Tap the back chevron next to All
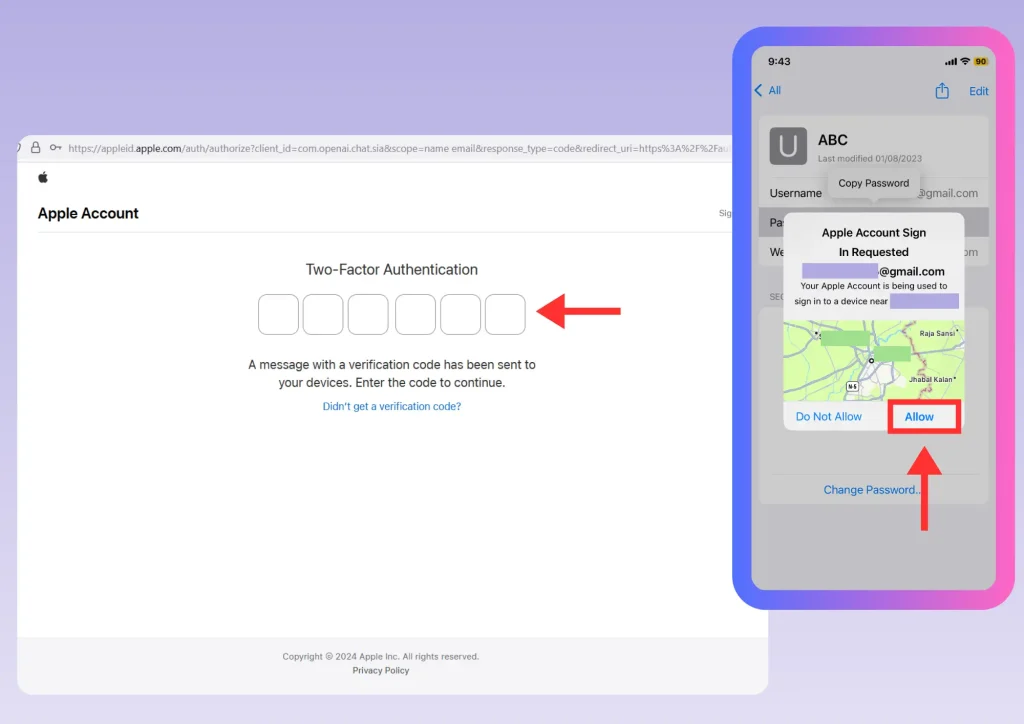 coord(758,90)
